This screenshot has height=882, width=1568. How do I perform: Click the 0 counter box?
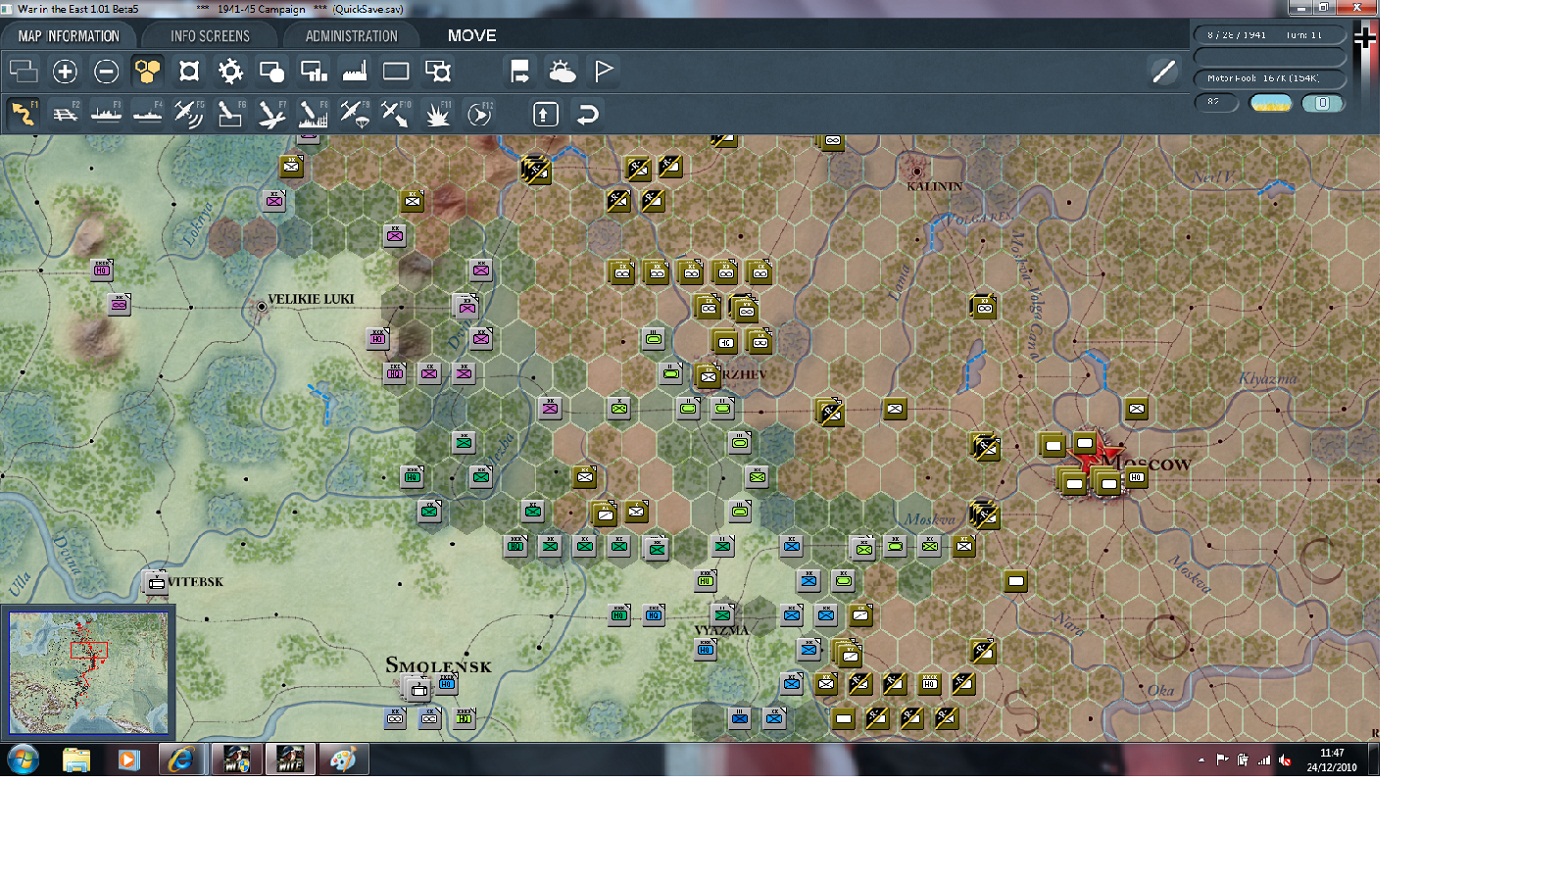1322,103
